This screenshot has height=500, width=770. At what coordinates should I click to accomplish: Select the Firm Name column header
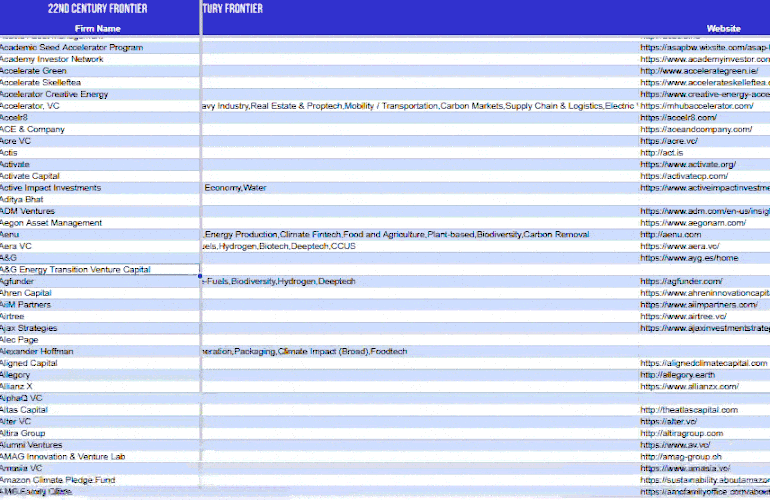click(x=98, y=28)
